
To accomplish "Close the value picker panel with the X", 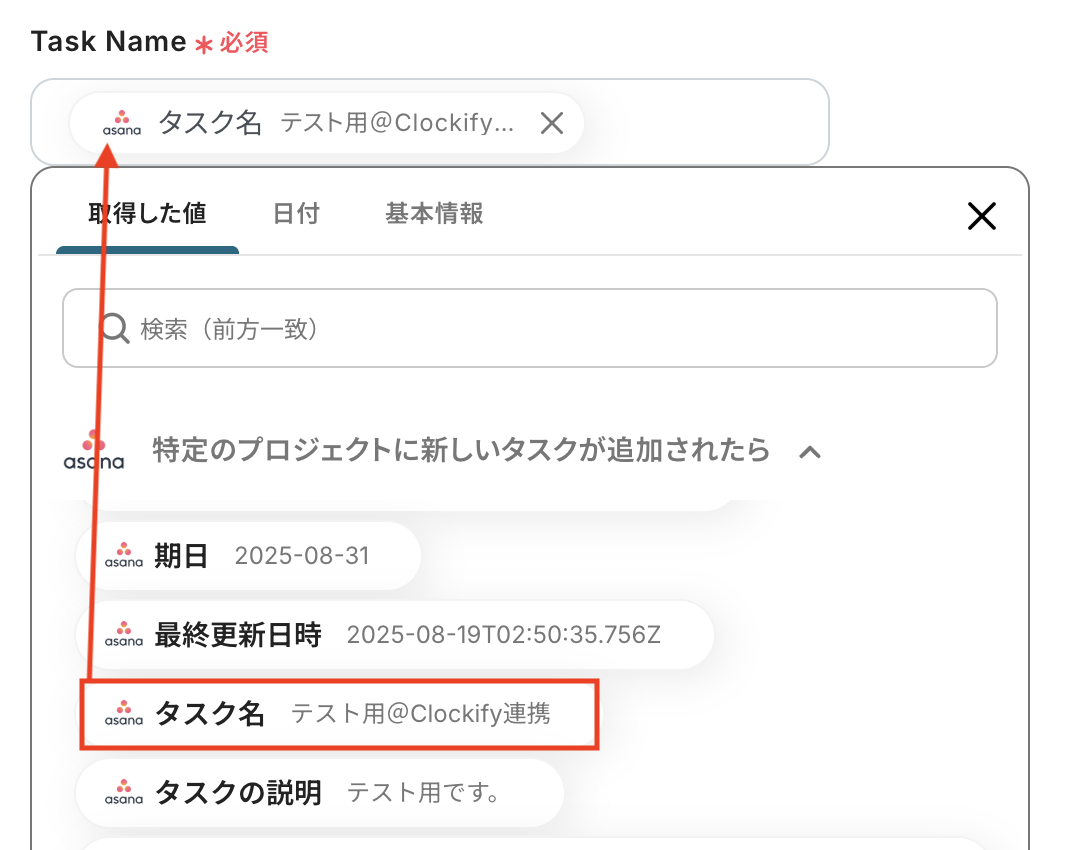I will [982, 216].
